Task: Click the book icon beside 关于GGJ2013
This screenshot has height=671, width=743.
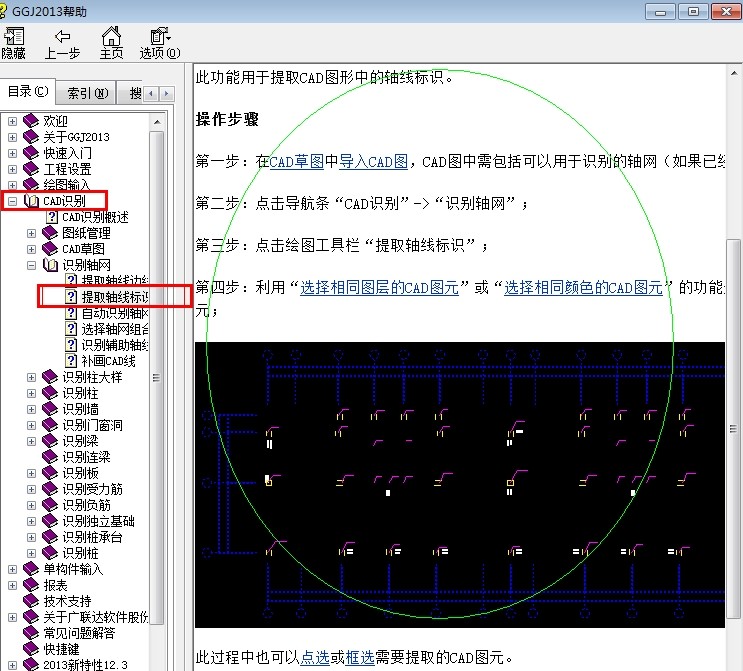Action: point(31,137)
